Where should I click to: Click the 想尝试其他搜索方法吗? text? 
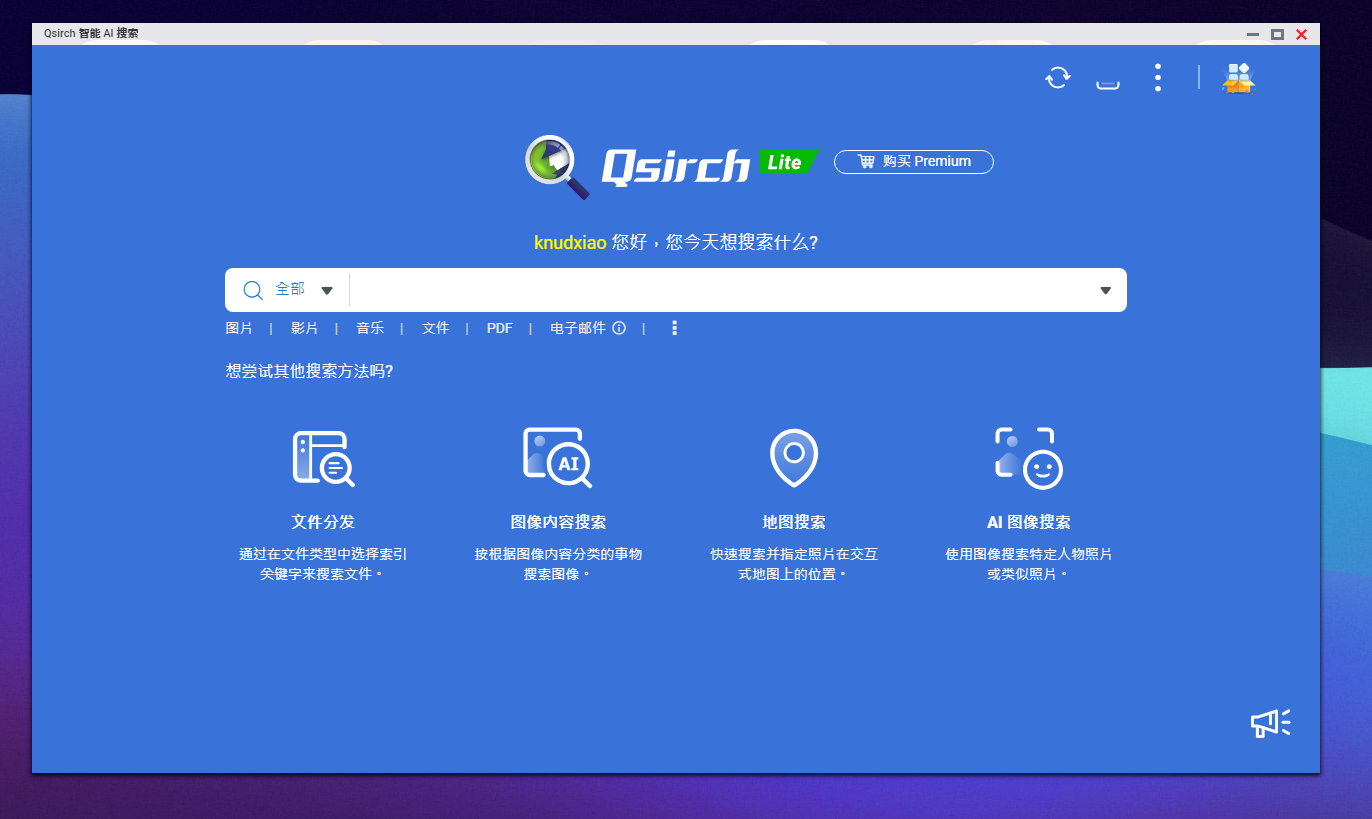pos(309,371)
